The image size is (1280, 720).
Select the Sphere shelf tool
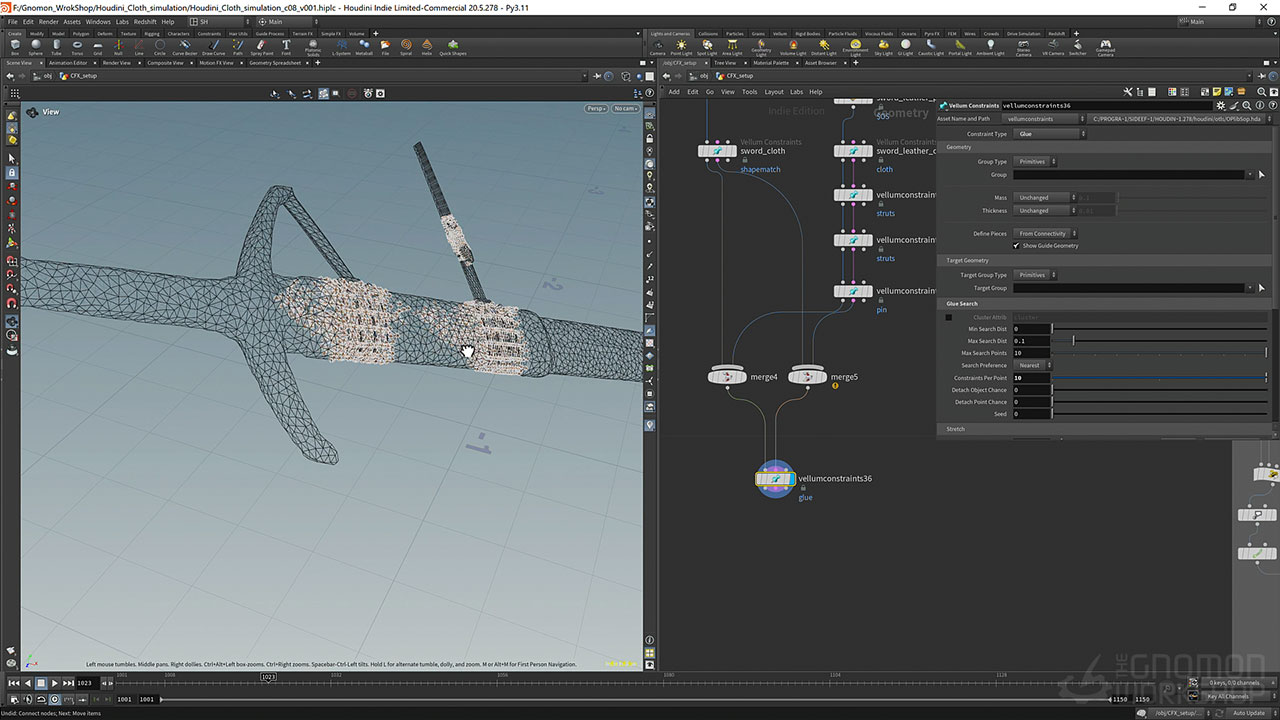click(x=36, y=45)
